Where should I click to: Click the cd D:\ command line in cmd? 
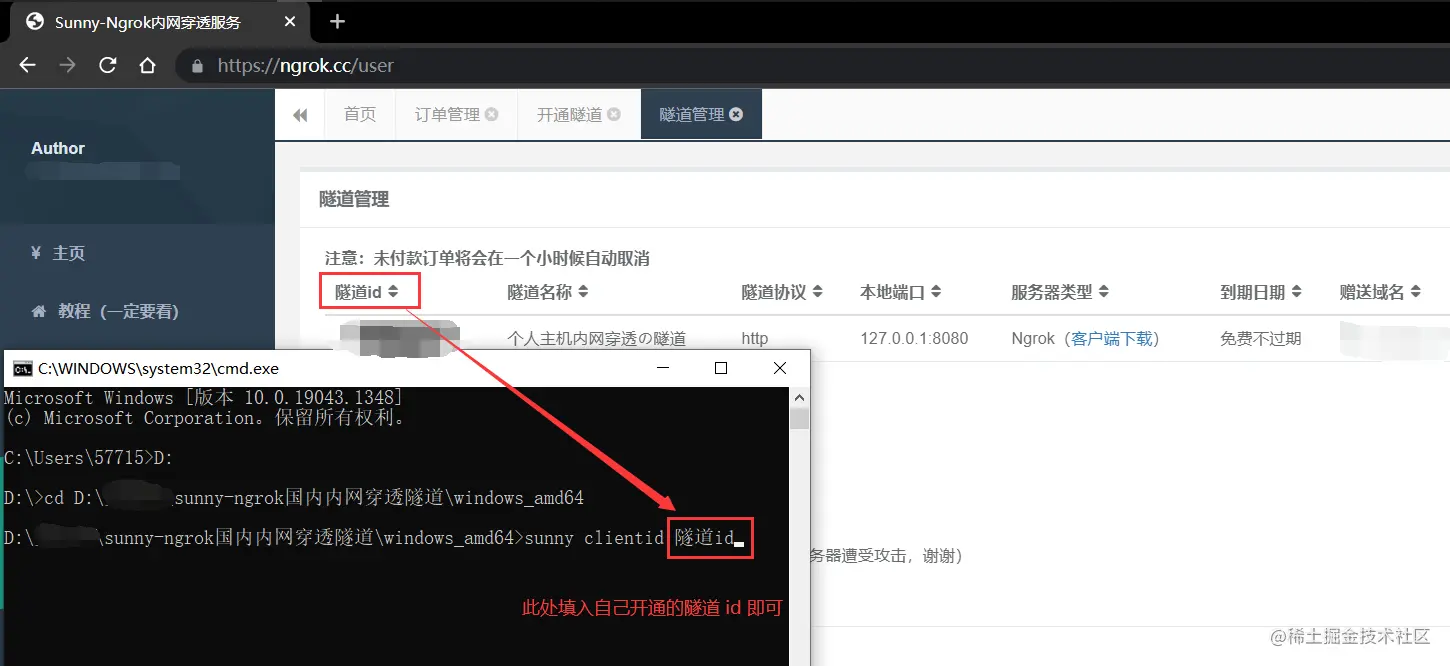pos(294,498)
